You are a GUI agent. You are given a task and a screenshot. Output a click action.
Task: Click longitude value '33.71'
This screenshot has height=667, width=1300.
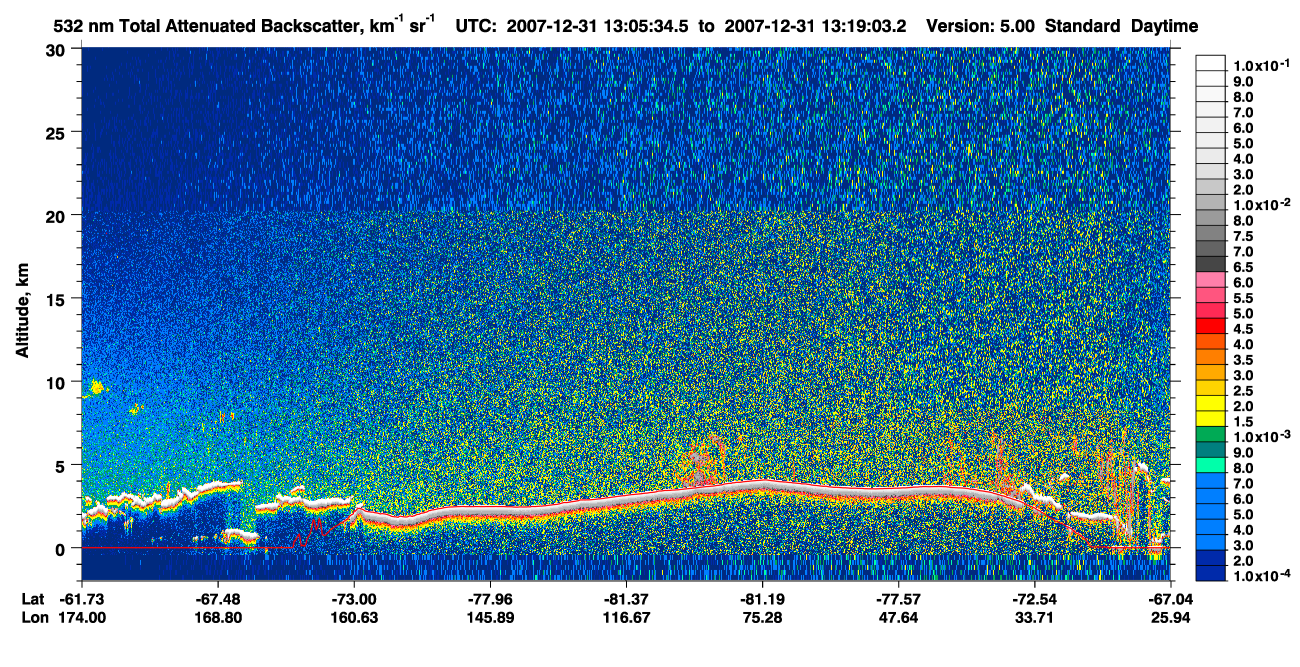[x=1034, y=617]
